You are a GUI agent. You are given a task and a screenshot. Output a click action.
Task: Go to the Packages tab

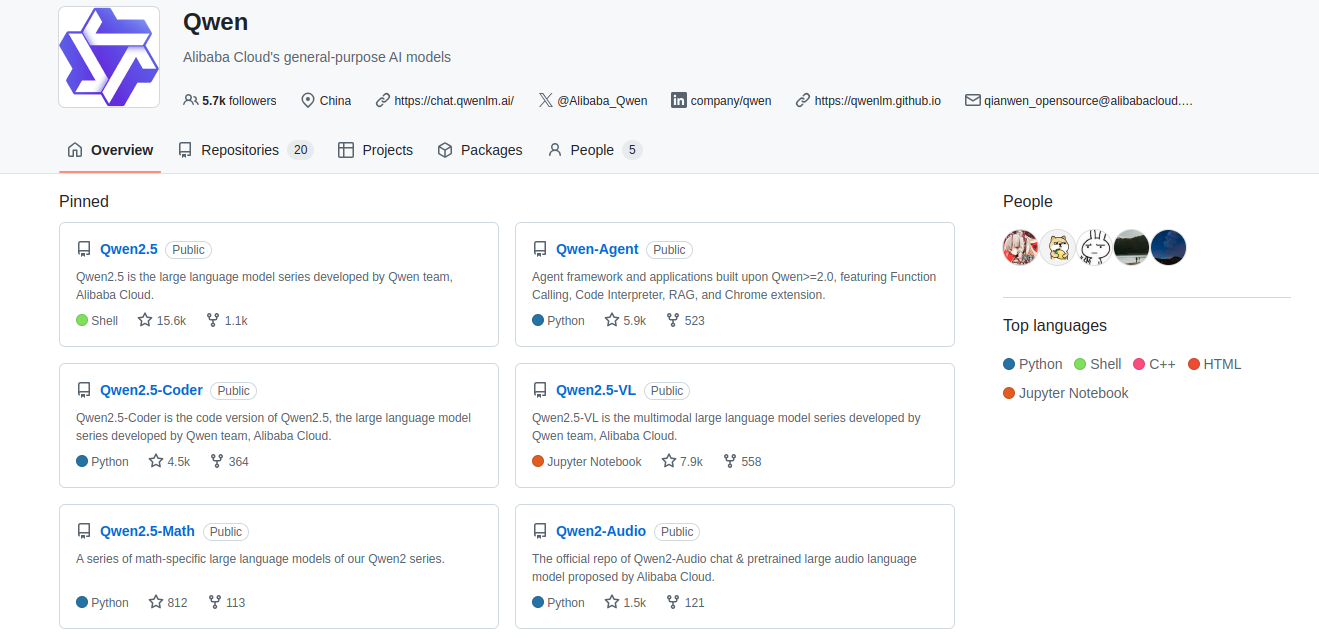(480, 150)
